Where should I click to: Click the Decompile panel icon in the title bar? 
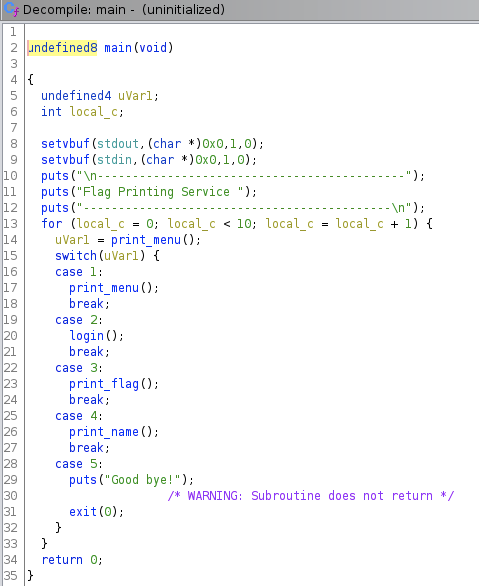11,9
